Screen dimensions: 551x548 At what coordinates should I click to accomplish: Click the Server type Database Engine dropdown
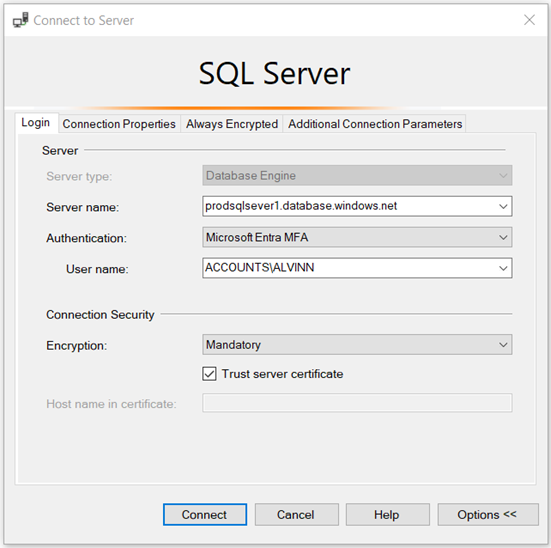pos(357,175)
